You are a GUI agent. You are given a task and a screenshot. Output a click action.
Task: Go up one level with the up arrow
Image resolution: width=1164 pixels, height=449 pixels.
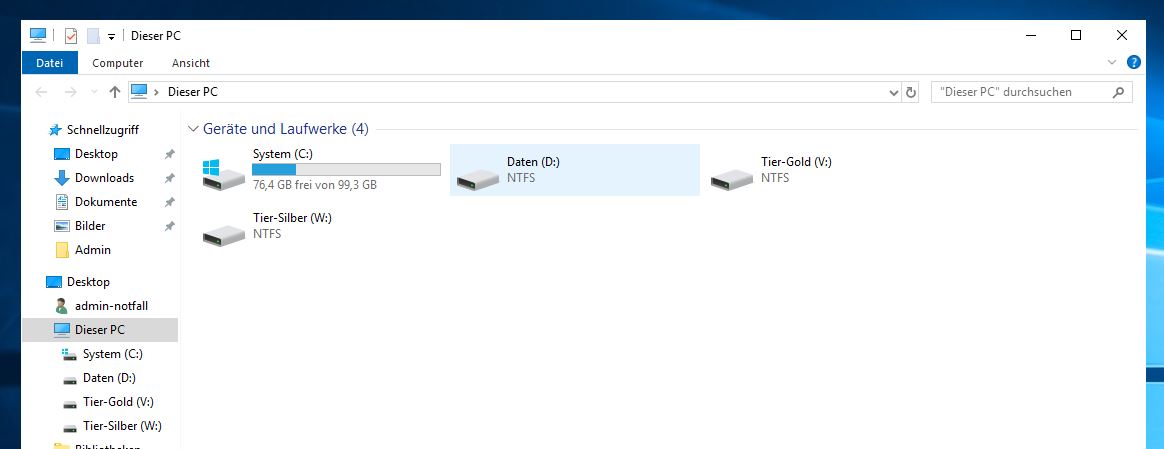pyautogui.click(x=114, y=92)
